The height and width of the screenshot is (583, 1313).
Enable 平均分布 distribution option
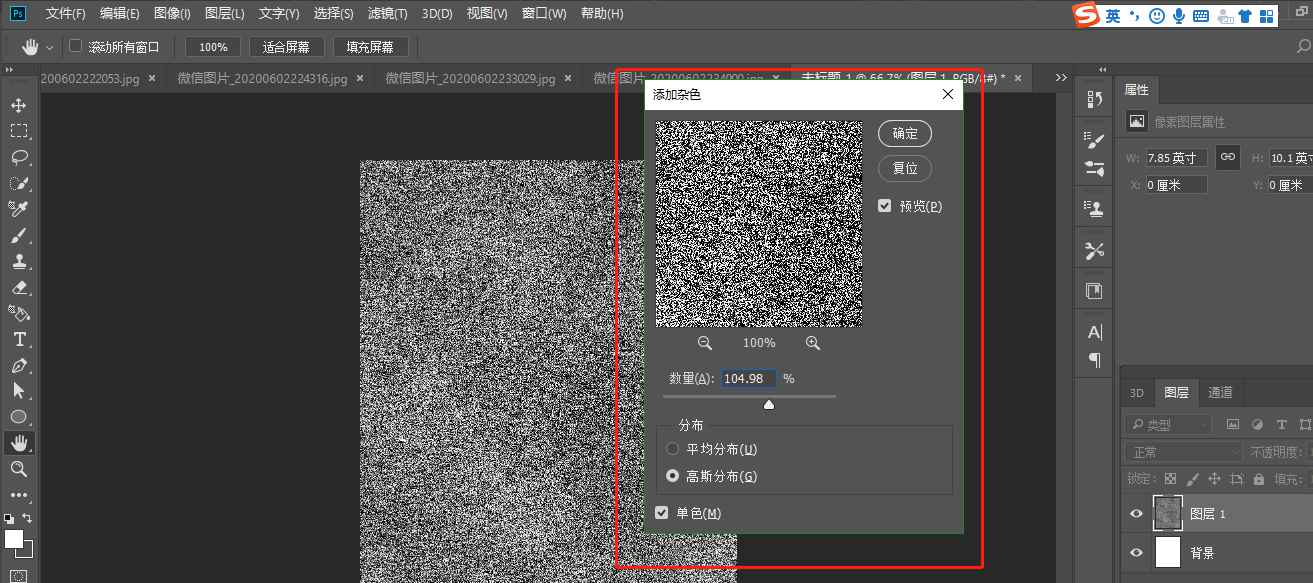(x=672, y=448)
